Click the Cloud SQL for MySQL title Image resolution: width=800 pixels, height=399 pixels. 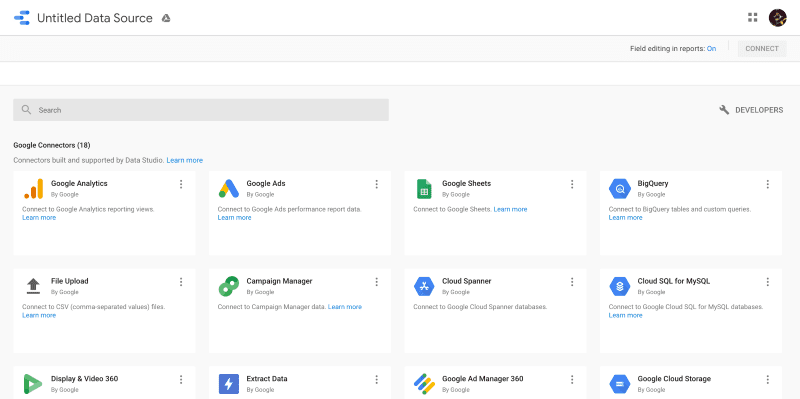tap(673, 281)
